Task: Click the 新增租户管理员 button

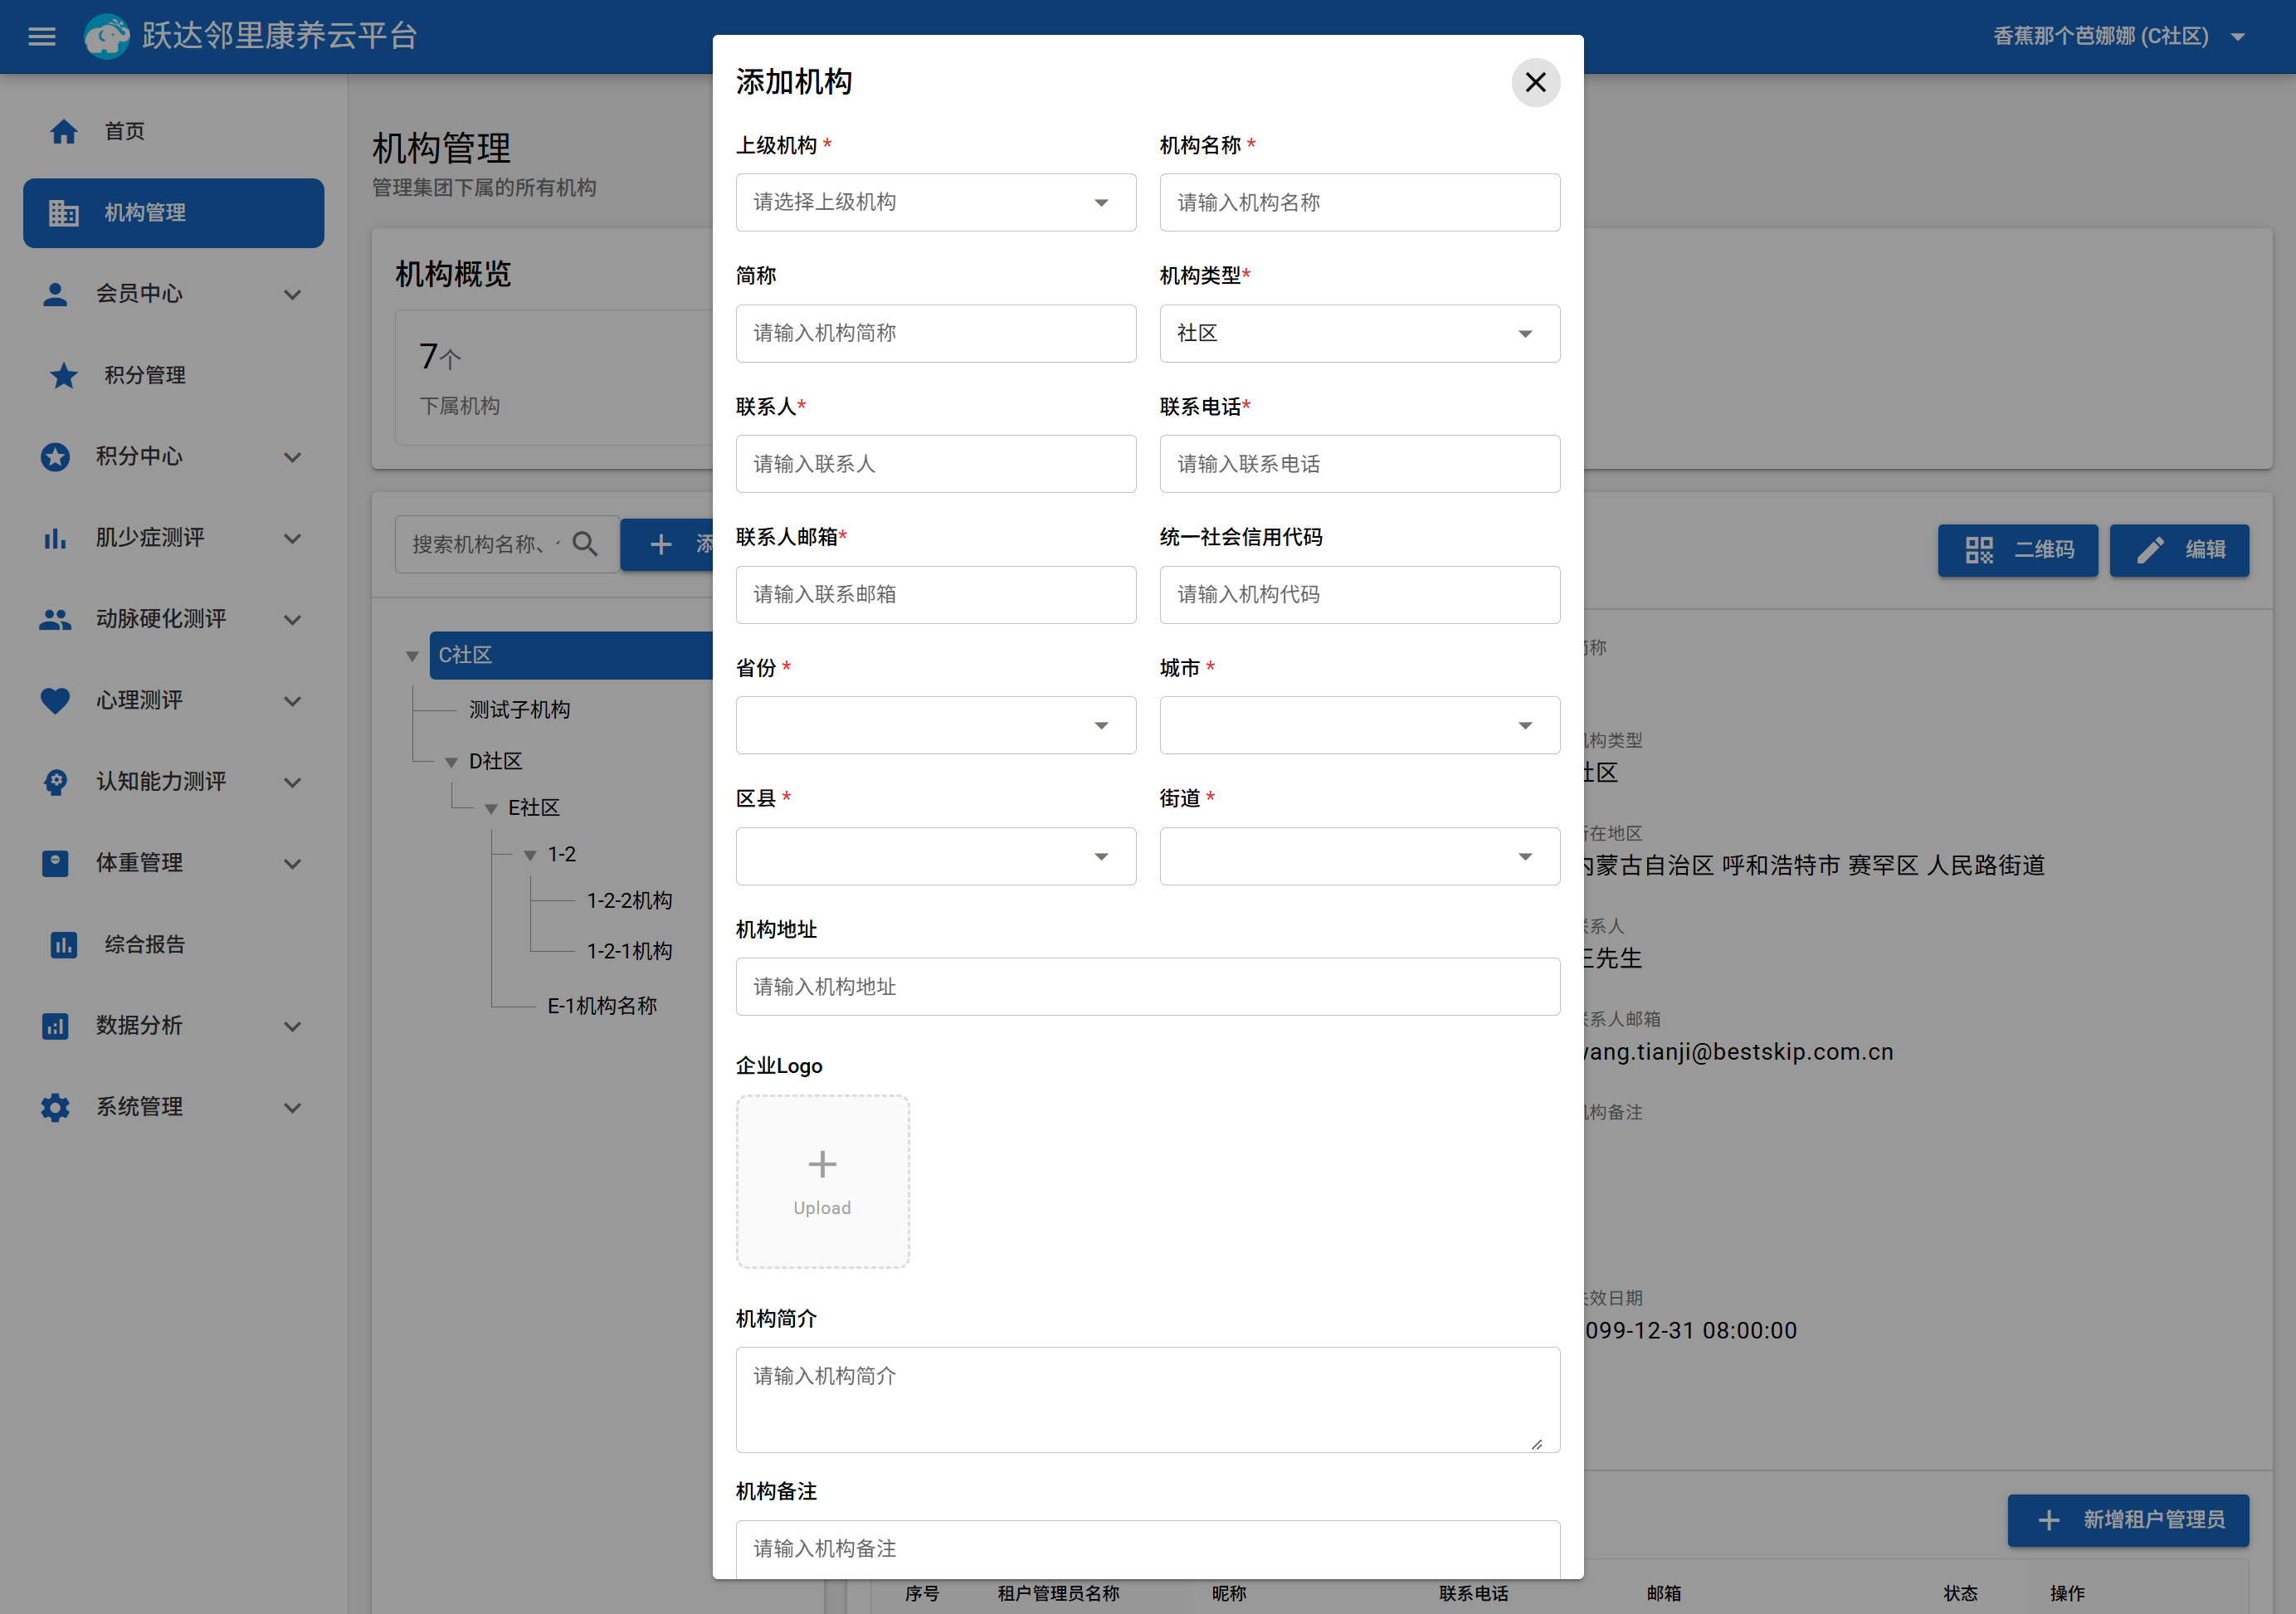Action: (x=2129, y=1520)
